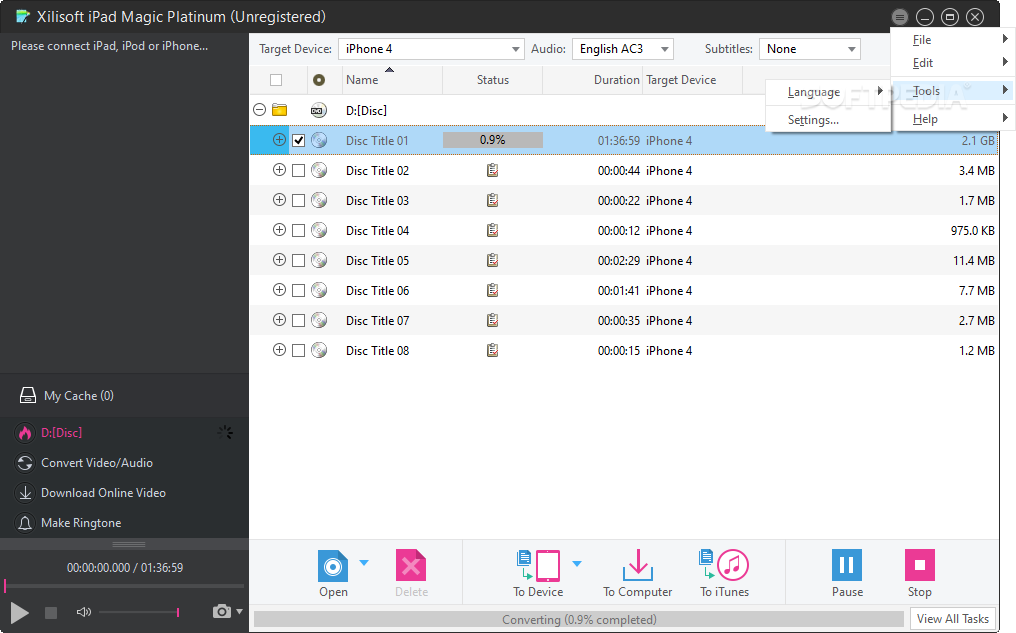Viewport: 1016px width, 633px height.
Task: Adjust the preview volume slider
Action: click(x=139, y=612)
